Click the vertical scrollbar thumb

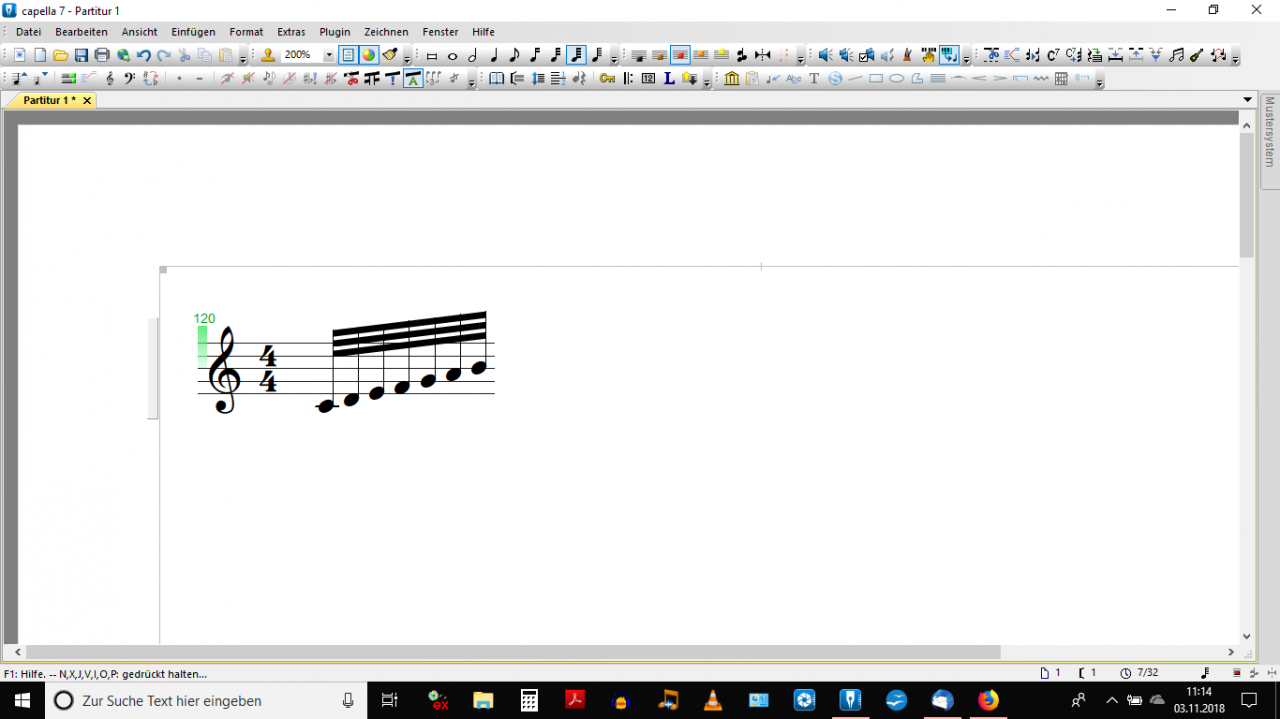(1246, 195)
